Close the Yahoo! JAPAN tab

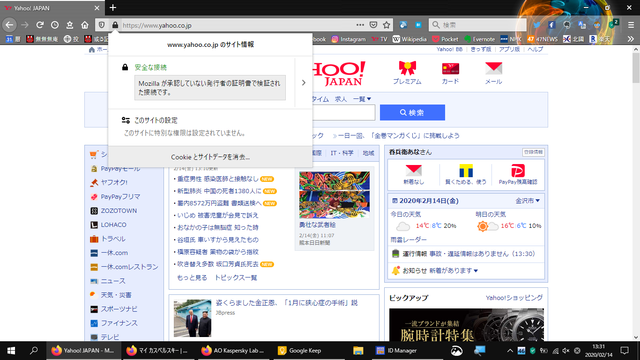97,8
